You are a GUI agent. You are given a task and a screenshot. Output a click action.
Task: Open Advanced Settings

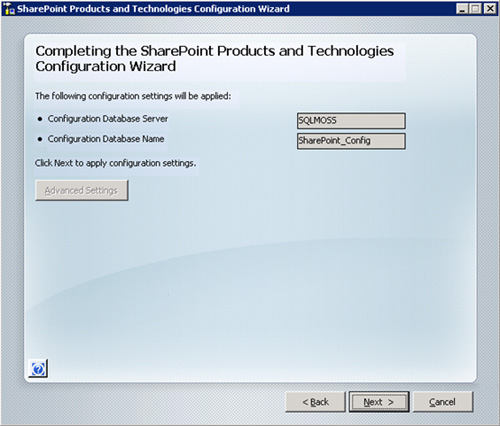82,190
